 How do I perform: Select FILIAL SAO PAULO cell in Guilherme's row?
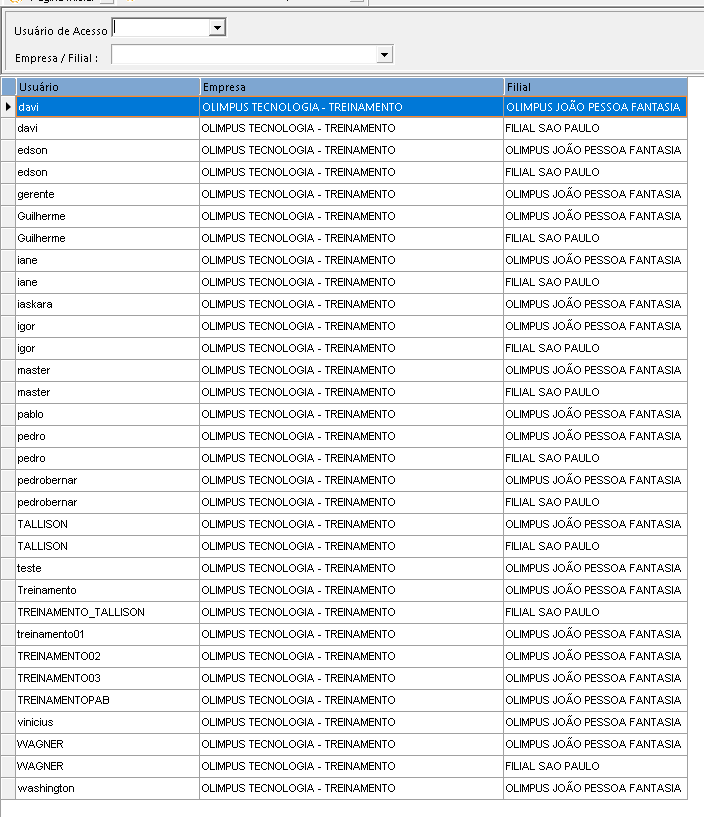point(596,238)
